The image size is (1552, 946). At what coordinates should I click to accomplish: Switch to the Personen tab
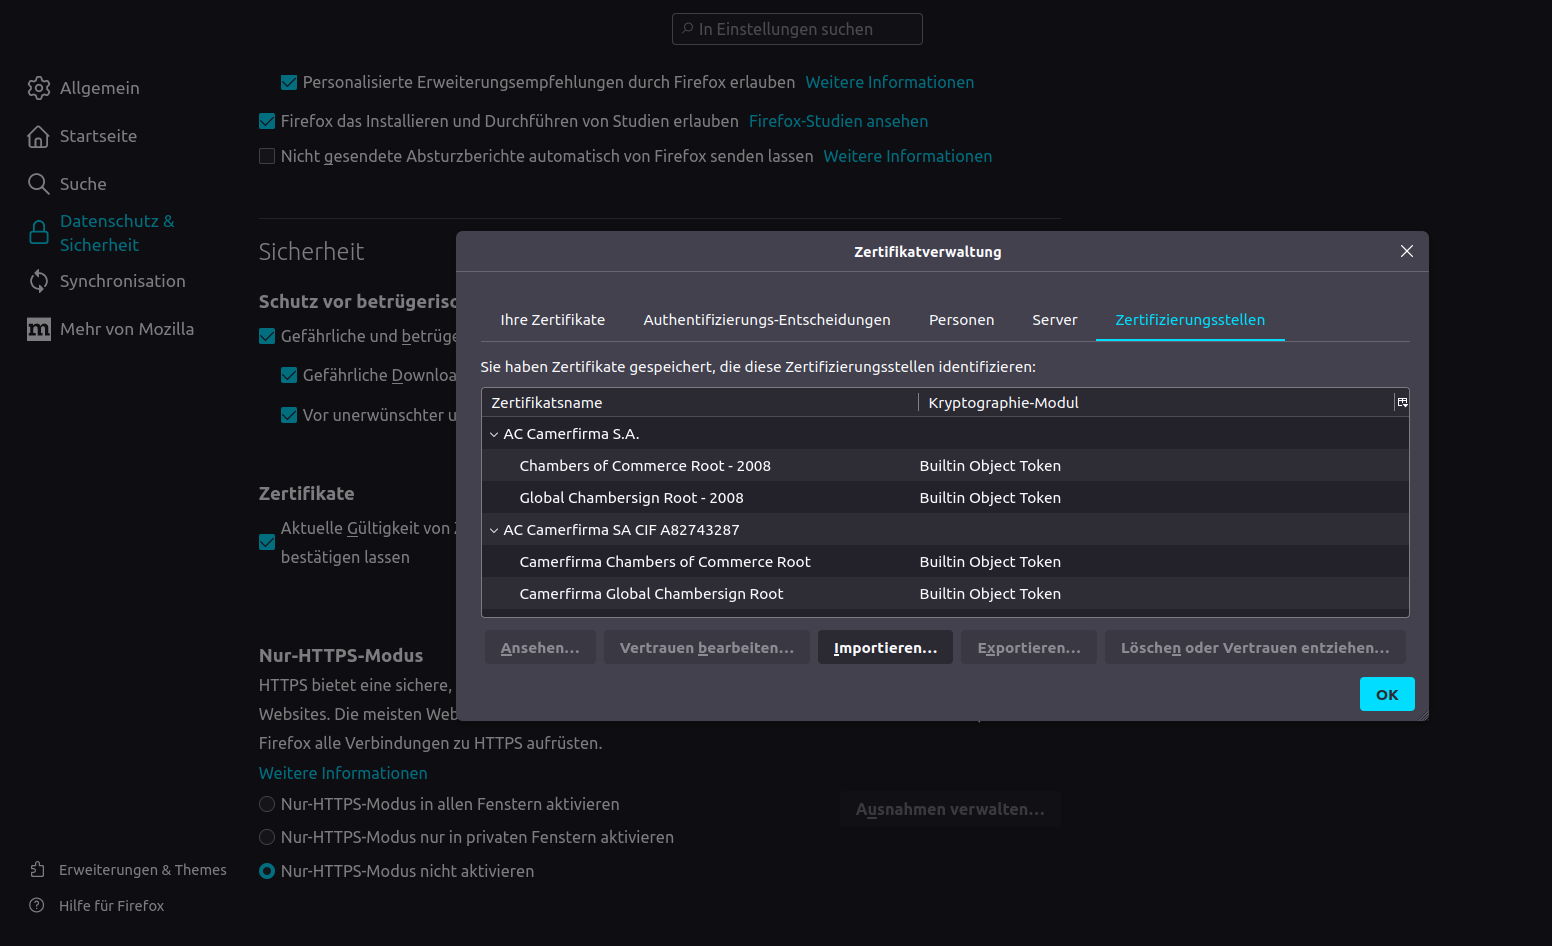click(x=961, y=319)
